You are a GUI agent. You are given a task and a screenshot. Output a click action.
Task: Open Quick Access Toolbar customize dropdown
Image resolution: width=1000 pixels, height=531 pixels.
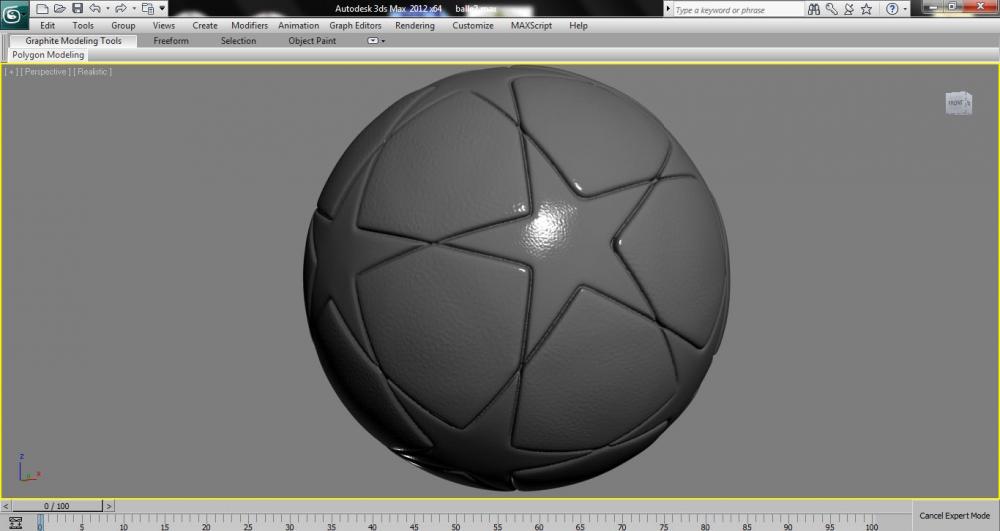(x=162, y=9)
